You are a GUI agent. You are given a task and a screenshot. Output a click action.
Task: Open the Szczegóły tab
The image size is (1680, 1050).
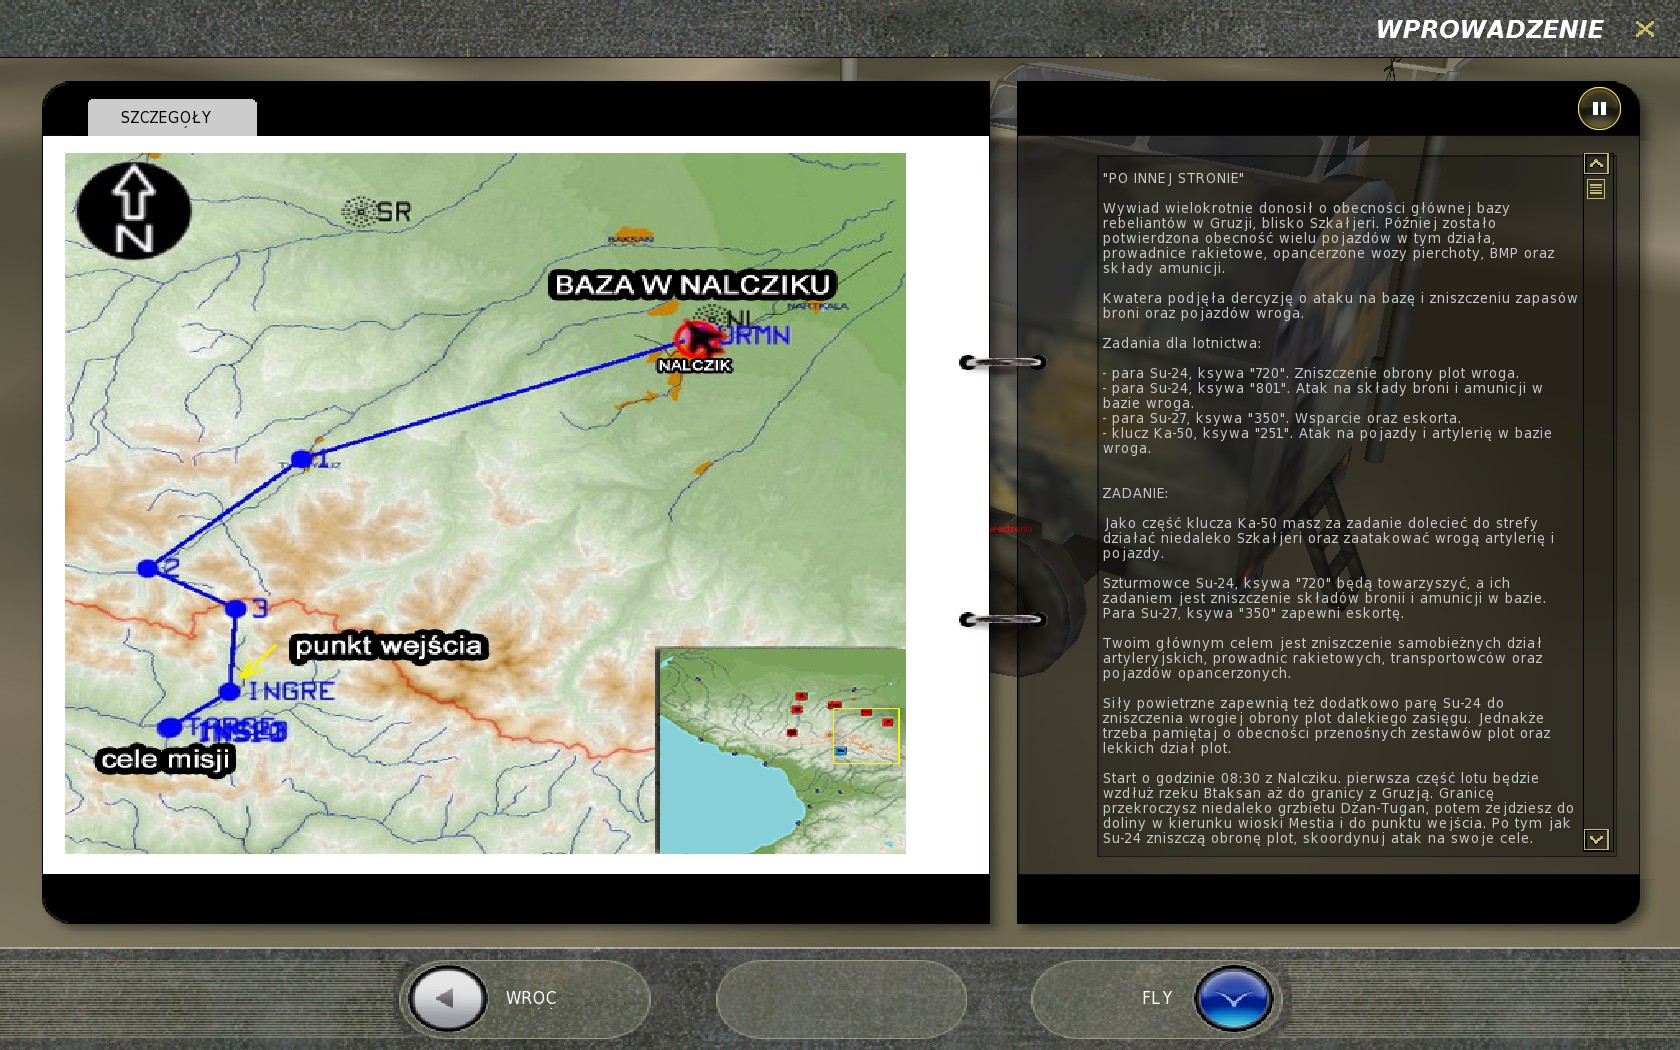point(172,117)
